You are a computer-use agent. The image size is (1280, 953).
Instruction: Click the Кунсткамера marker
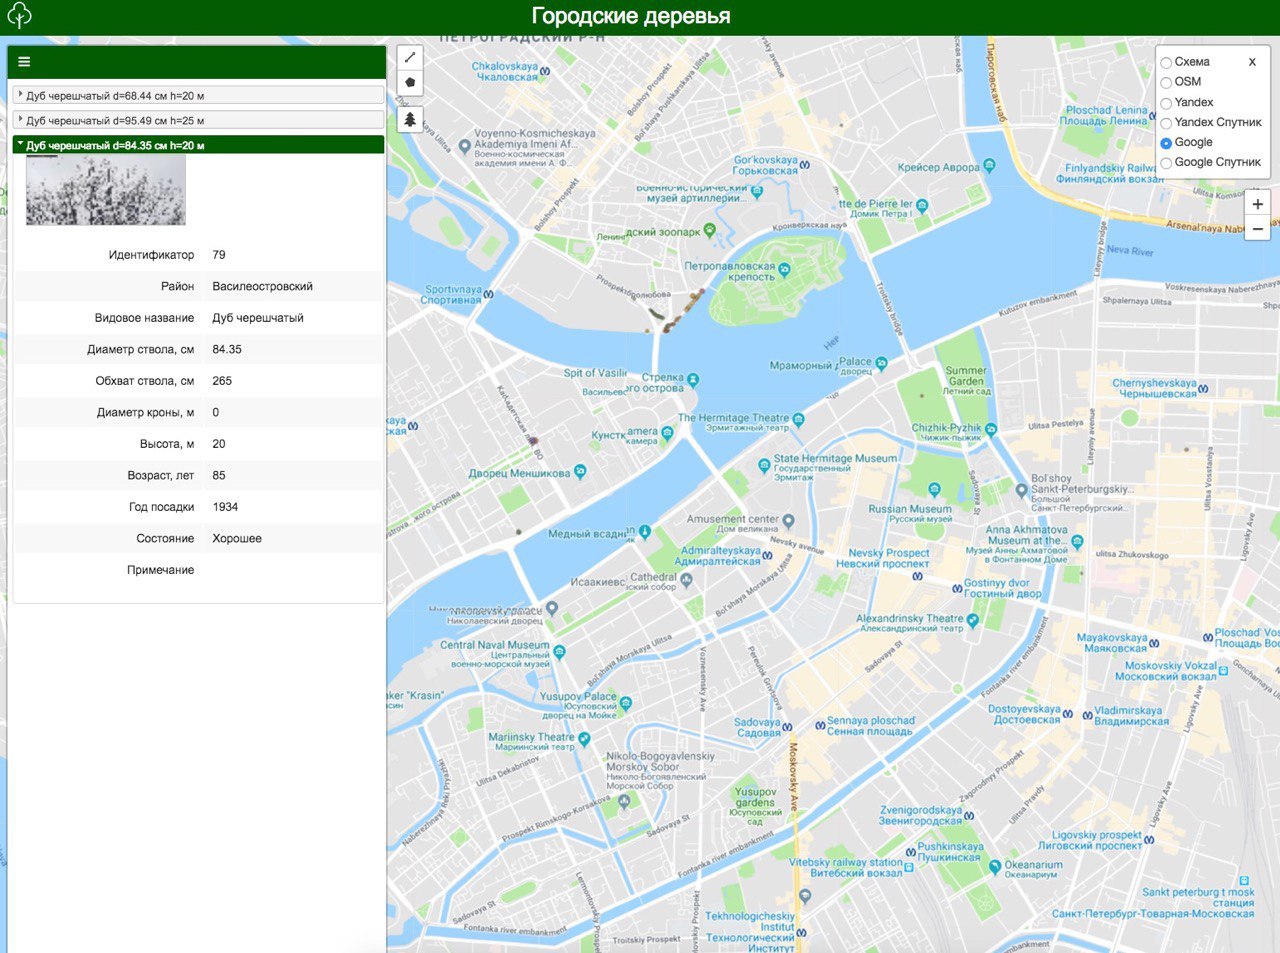click(667, 433)
